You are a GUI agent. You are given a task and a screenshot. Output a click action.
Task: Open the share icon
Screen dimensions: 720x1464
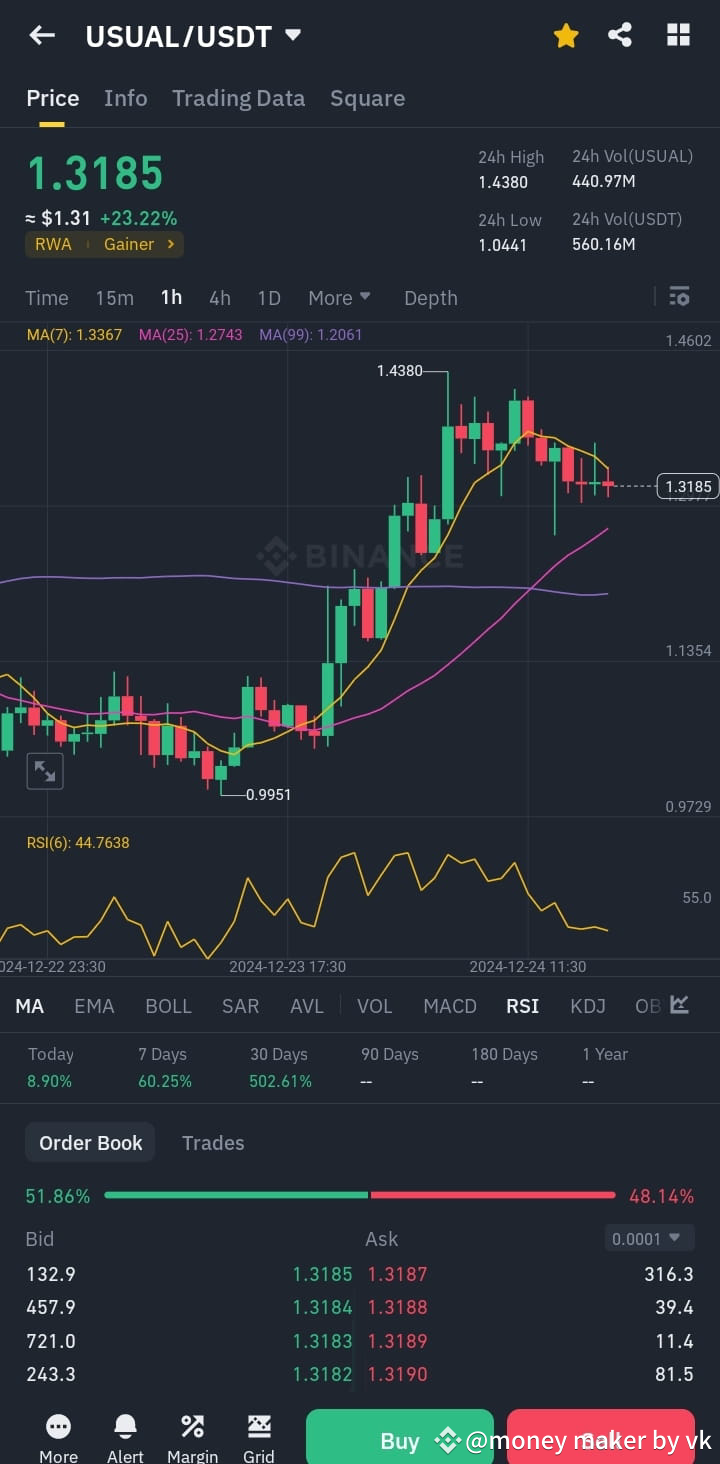tap(620, 35)
